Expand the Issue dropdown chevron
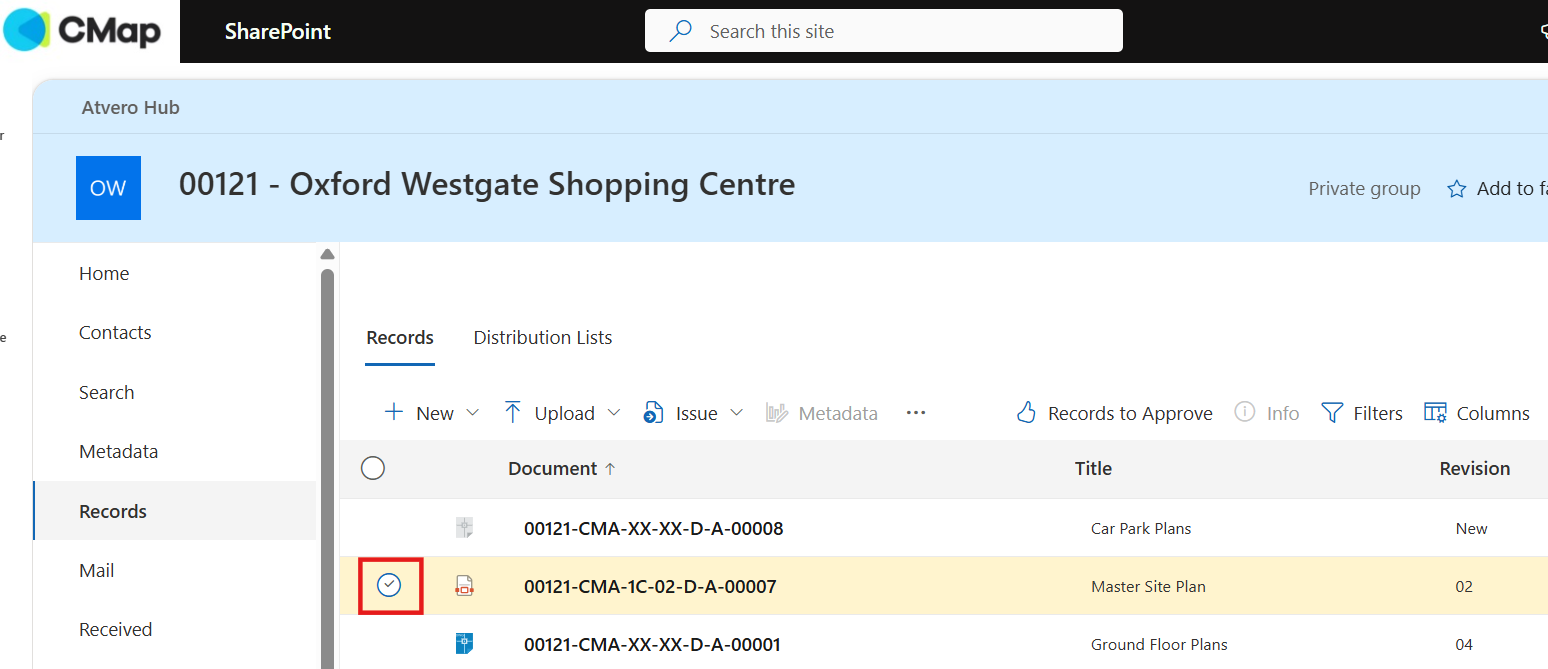The image size is (1548, 669). coord(737,413)
